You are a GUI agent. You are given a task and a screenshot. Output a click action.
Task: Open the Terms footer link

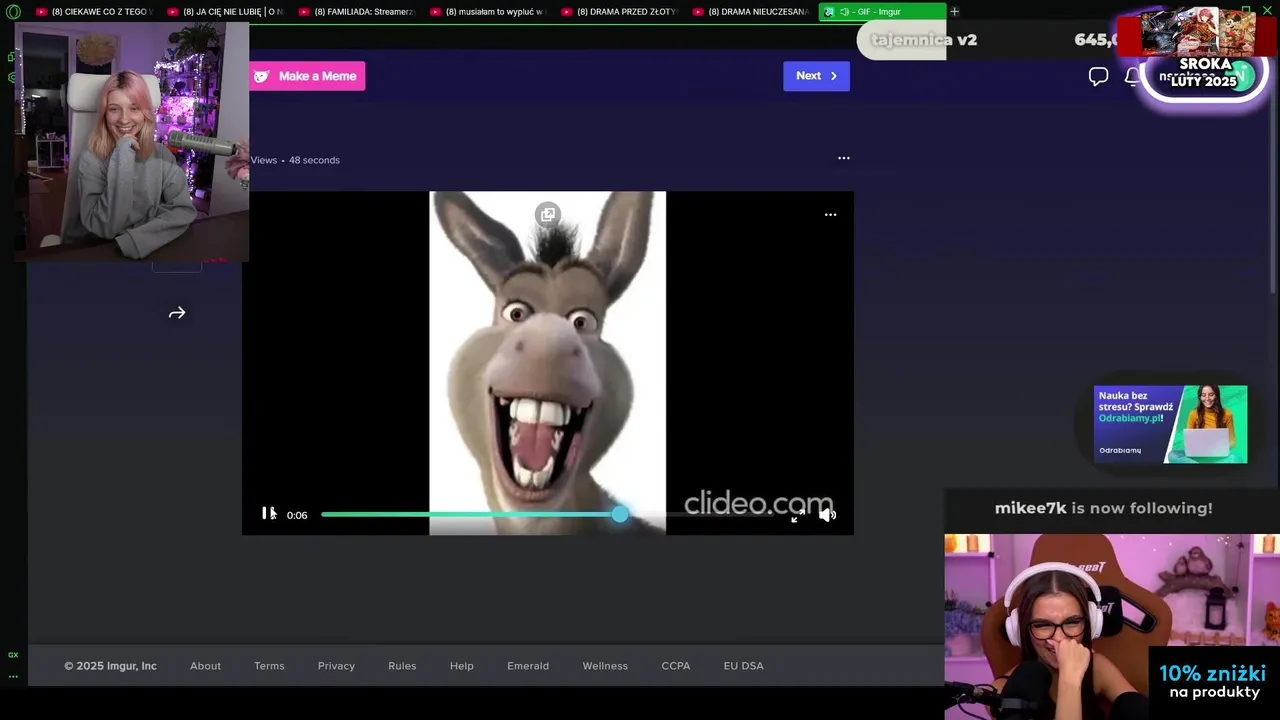click(x=269, y=666)
